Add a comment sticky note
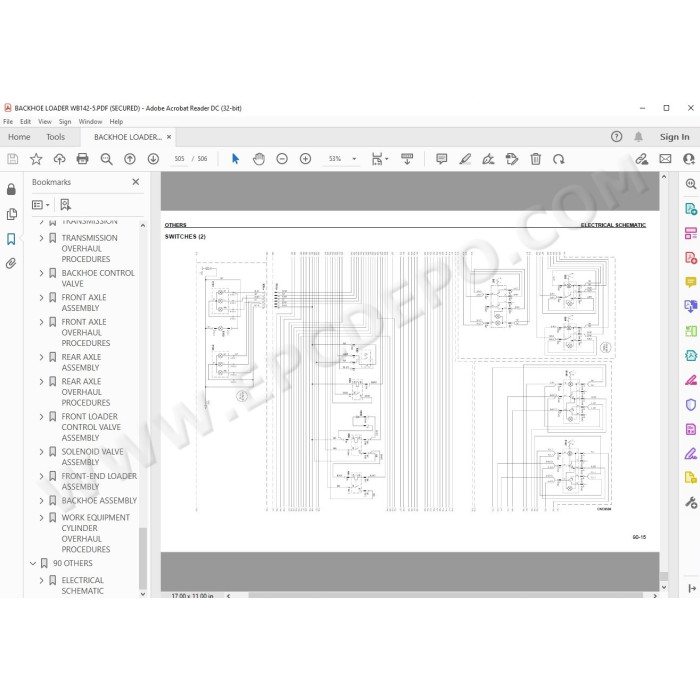The width and height of the screenshot is (700, 700). [442, 159]
